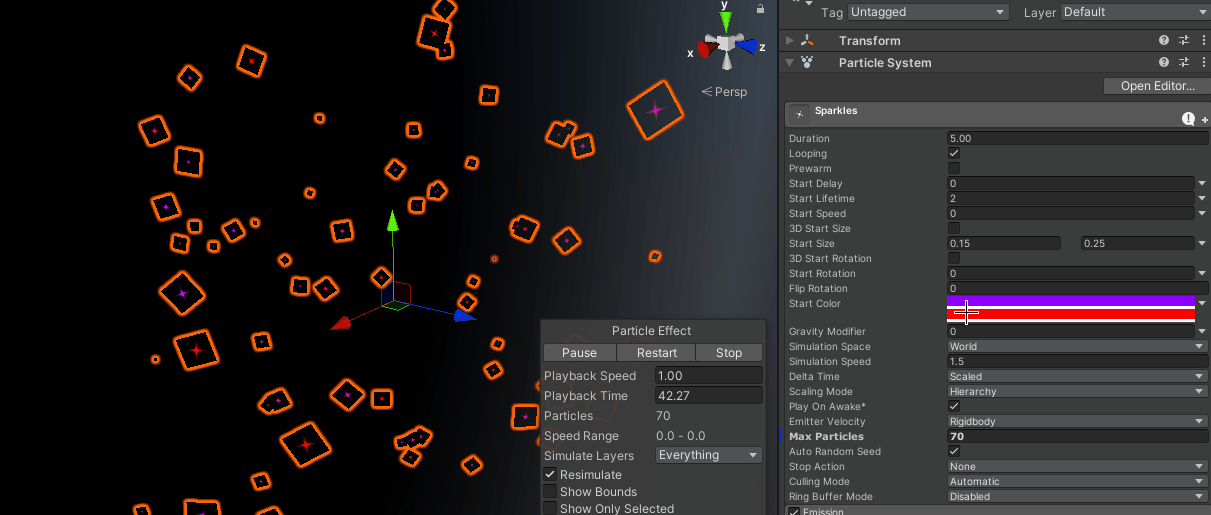This screenshot has height=515, width=1211.
Task: Click the Playback Time input field
Action: click(709, 396)
